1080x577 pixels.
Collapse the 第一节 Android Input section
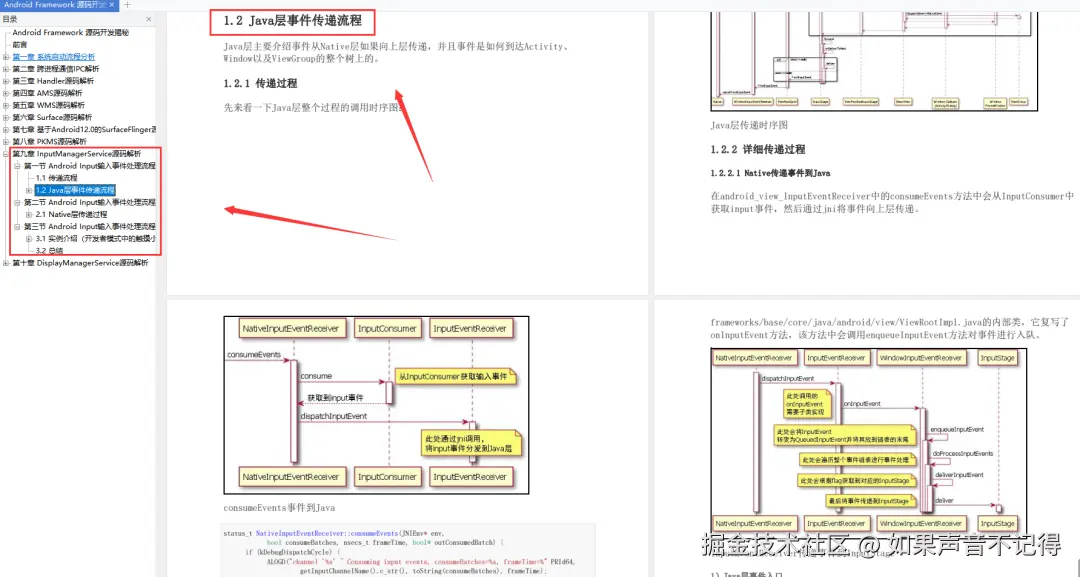pos(18,166)
